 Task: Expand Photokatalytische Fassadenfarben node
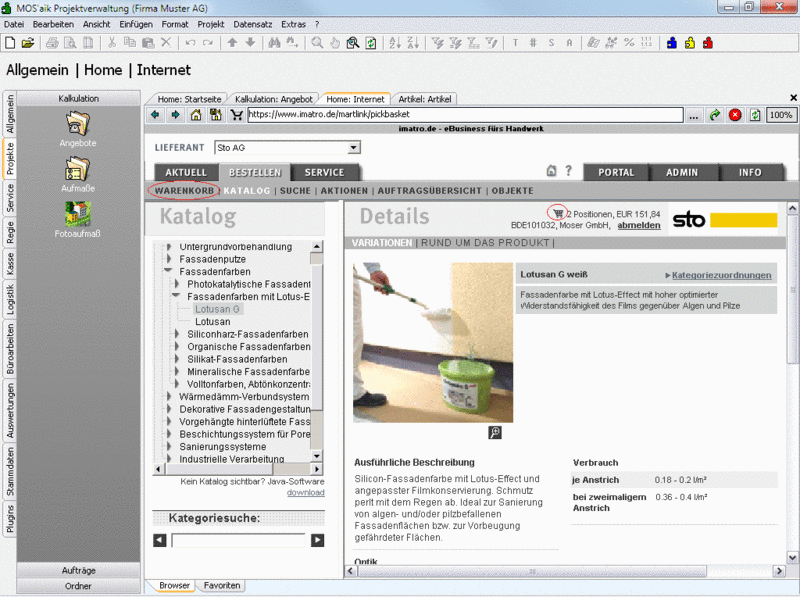(177, 284)
